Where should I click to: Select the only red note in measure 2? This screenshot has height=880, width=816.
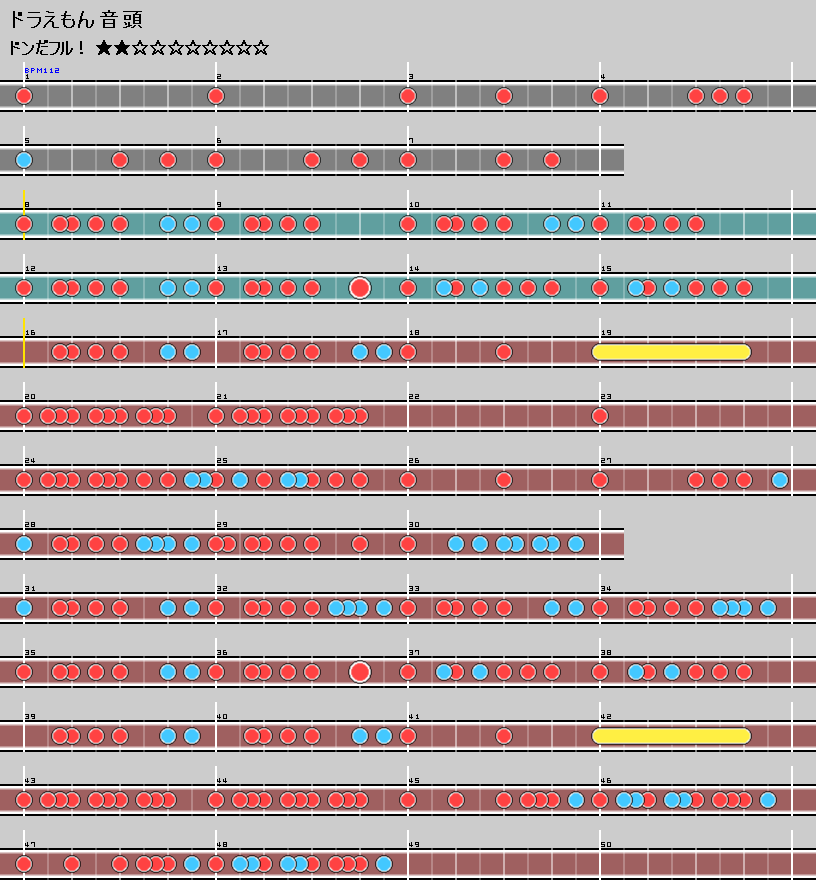[216, 96]
